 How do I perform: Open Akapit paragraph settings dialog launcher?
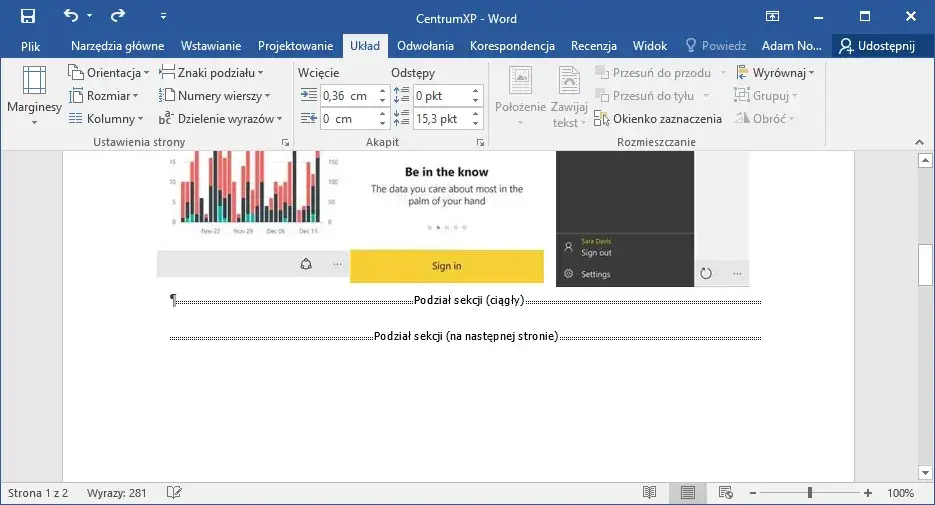480,143
